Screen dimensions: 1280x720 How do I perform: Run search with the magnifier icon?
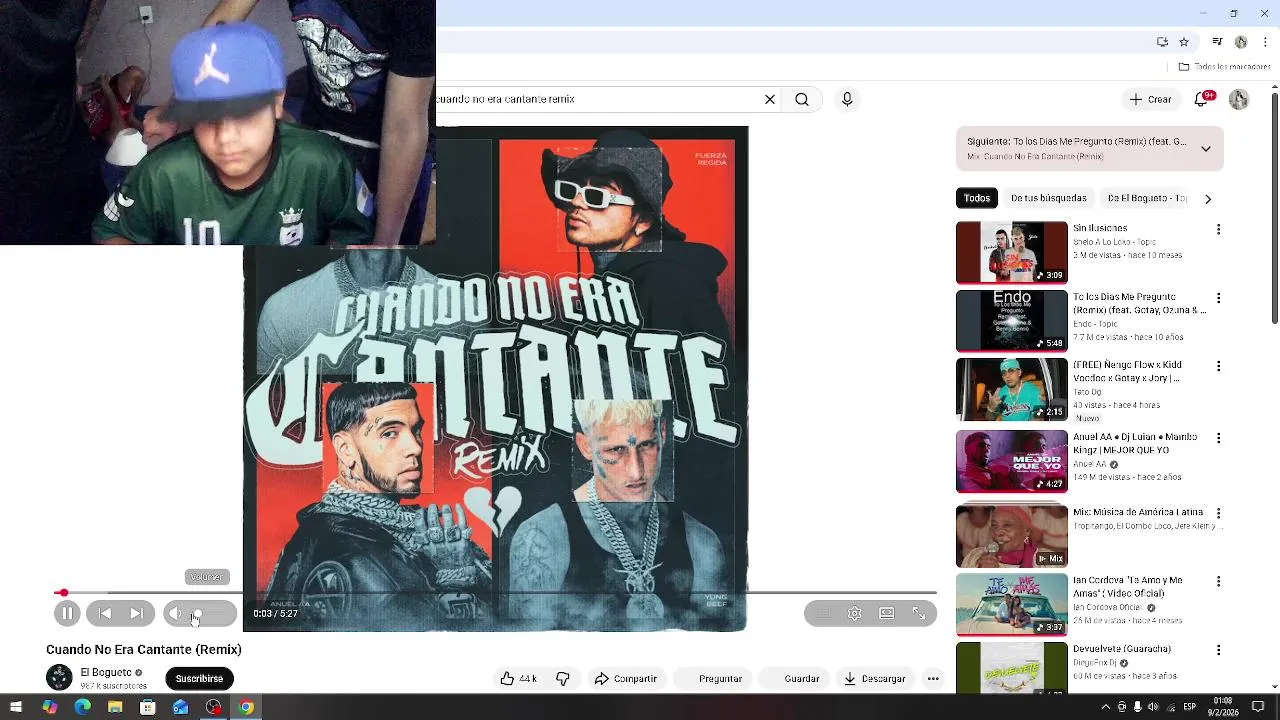(x=802, y=99)
